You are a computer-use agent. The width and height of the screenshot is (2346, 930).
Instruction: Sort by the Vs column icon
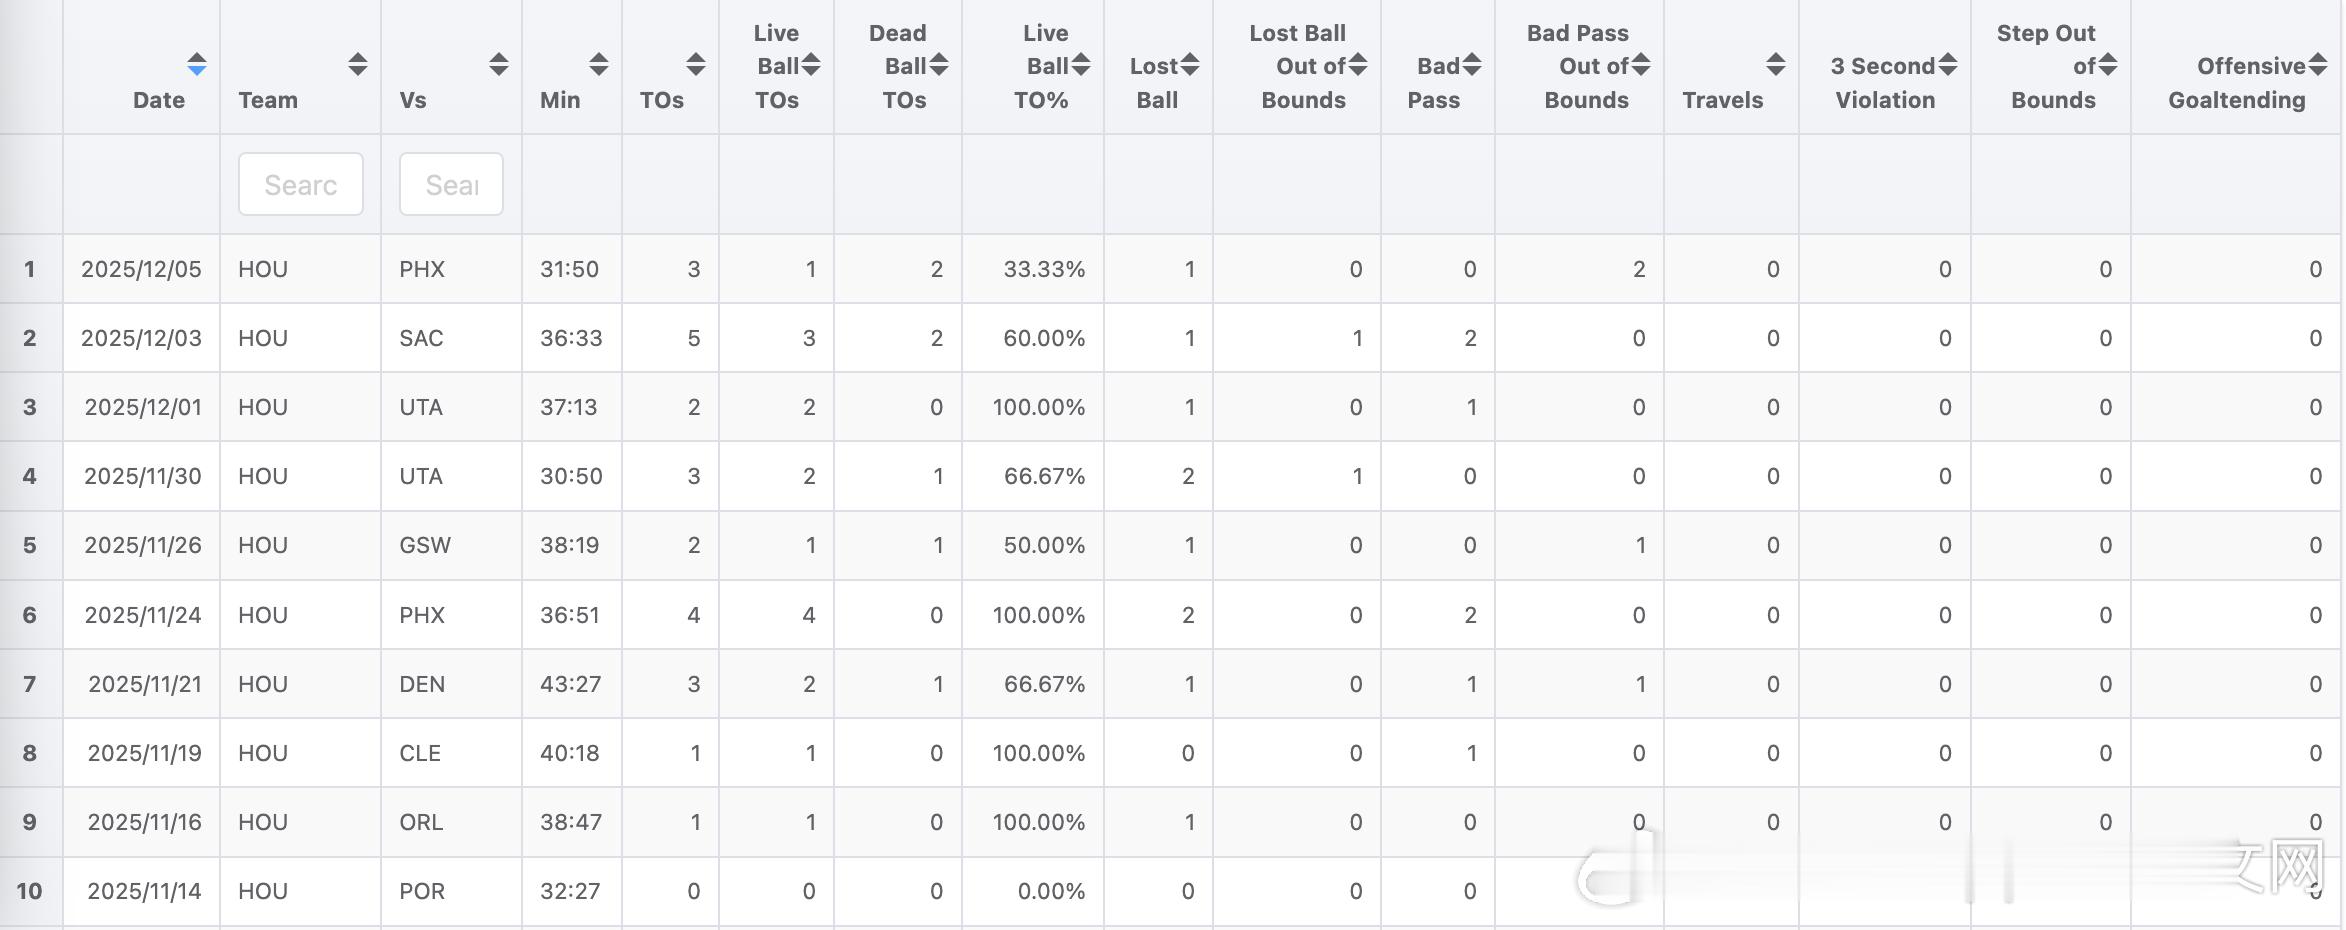[498, 65]
